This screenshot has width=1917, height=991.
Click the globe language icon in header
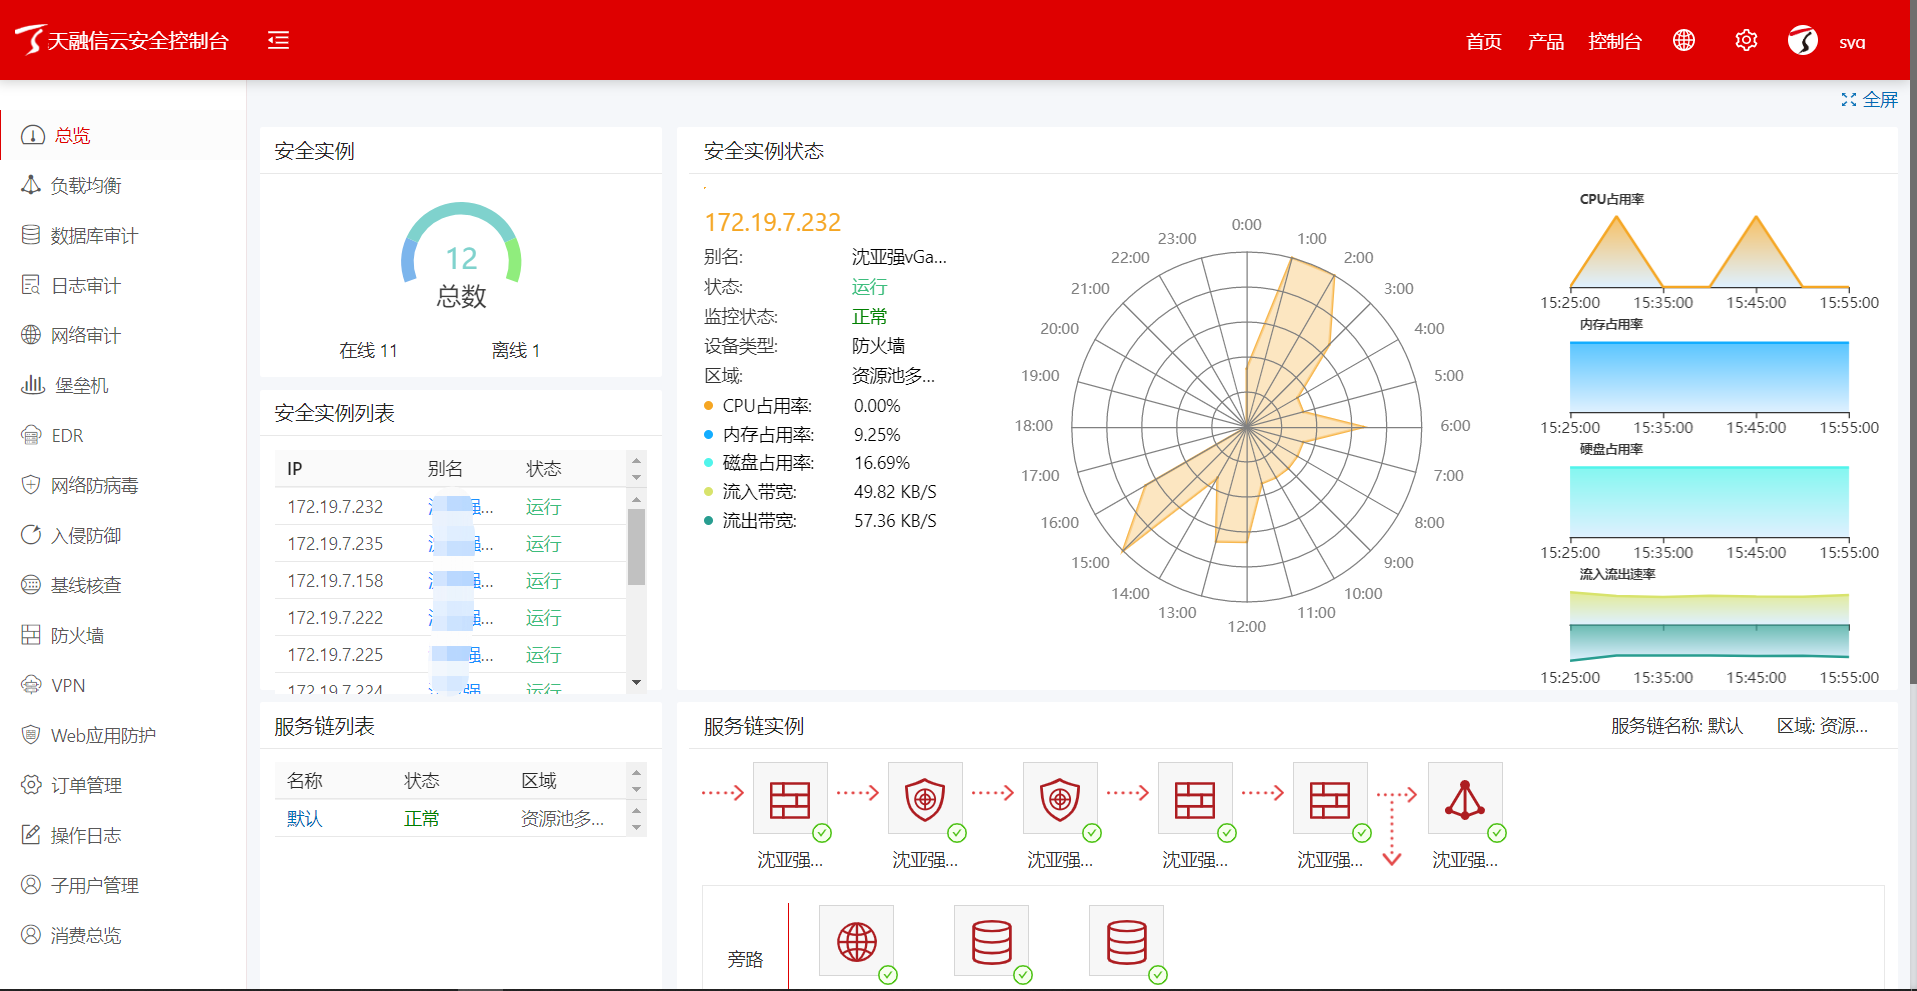pyautogui.click(x=1684, y=40)
